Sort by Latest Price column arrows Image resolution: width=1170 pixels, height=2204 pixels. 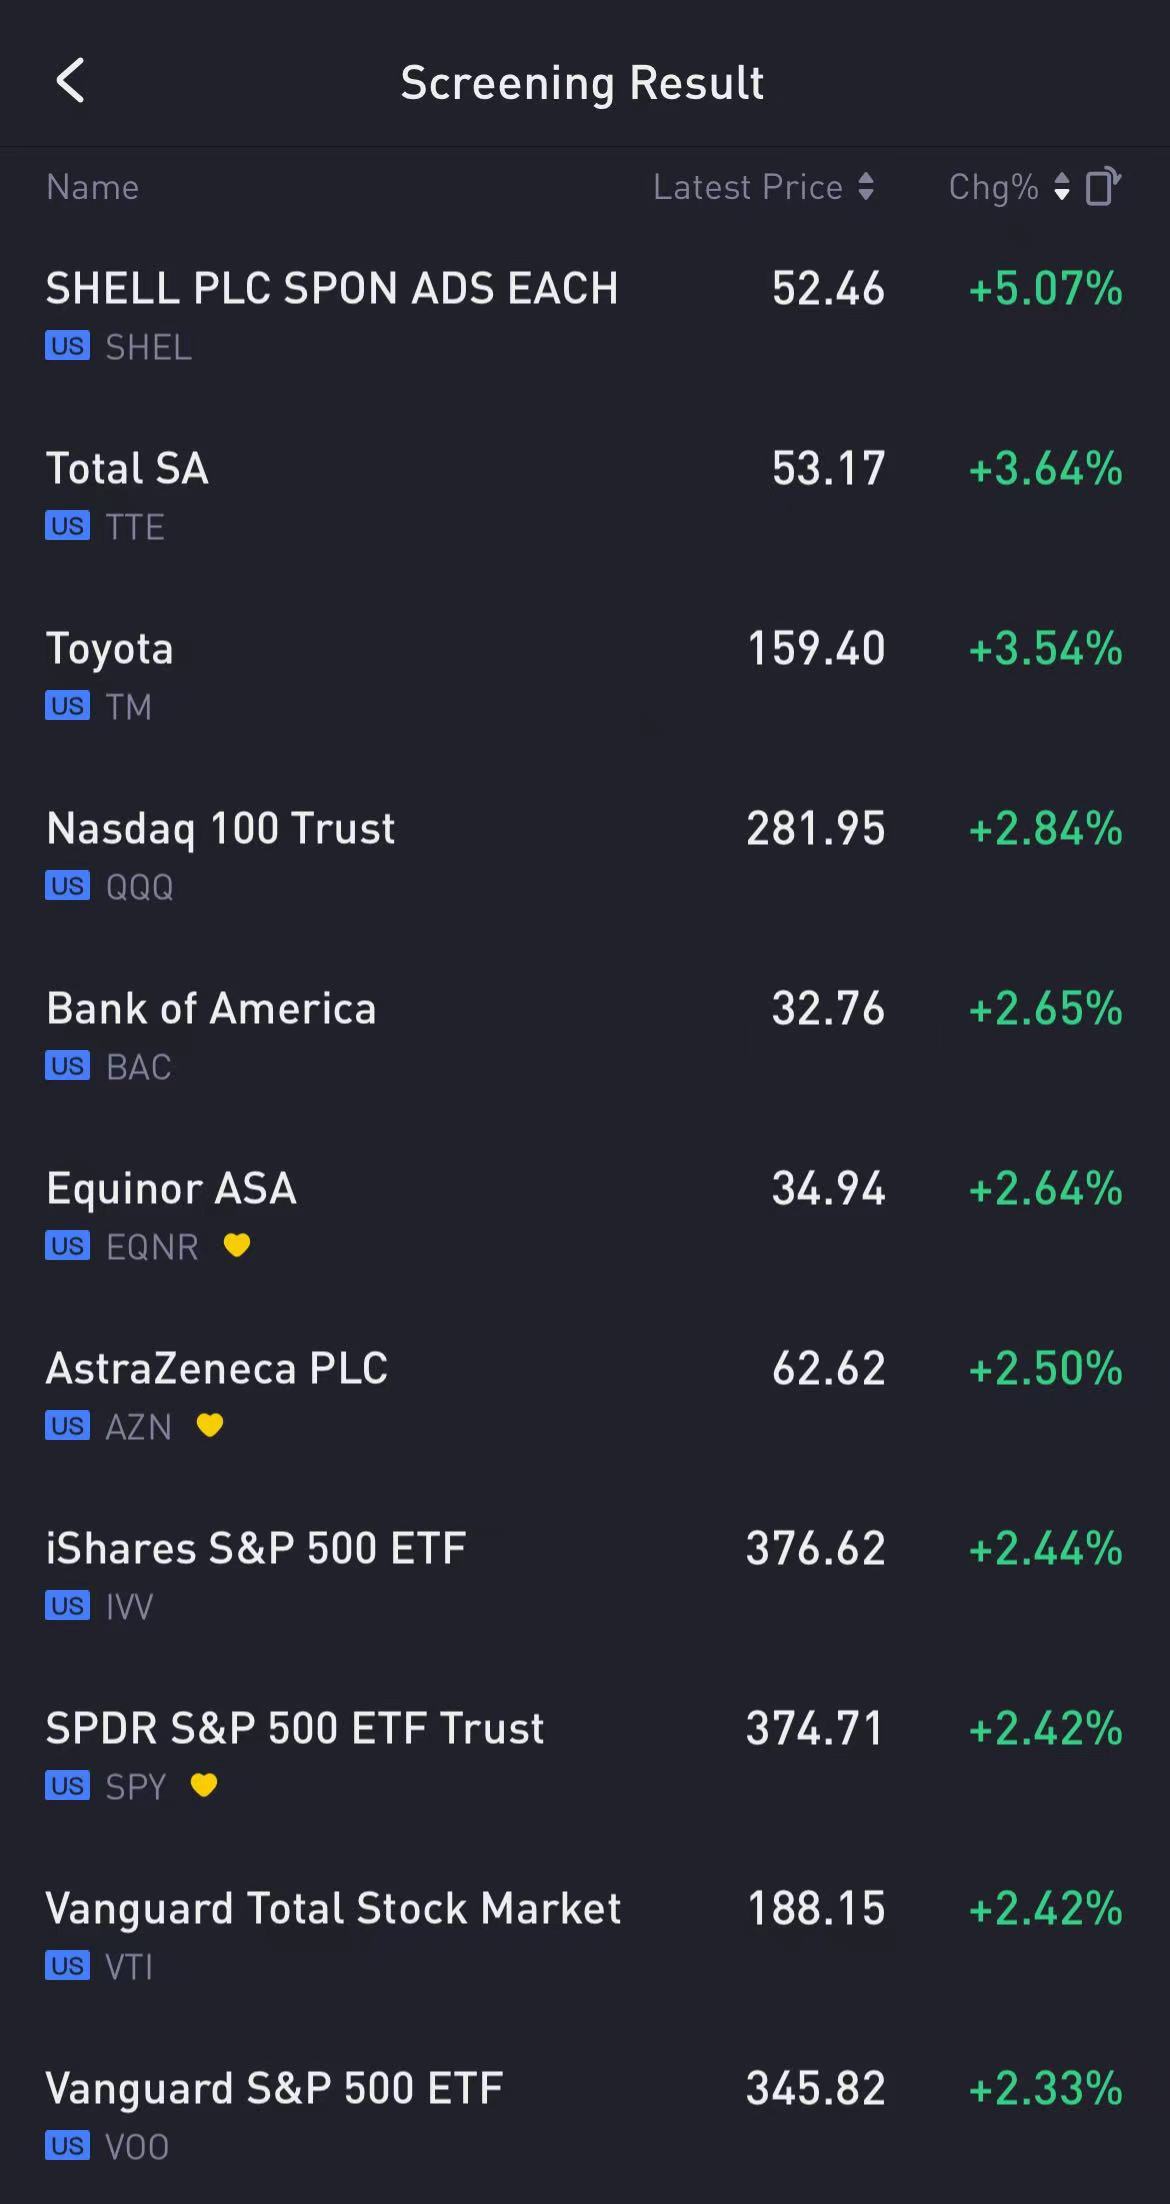tap(866, 187)
